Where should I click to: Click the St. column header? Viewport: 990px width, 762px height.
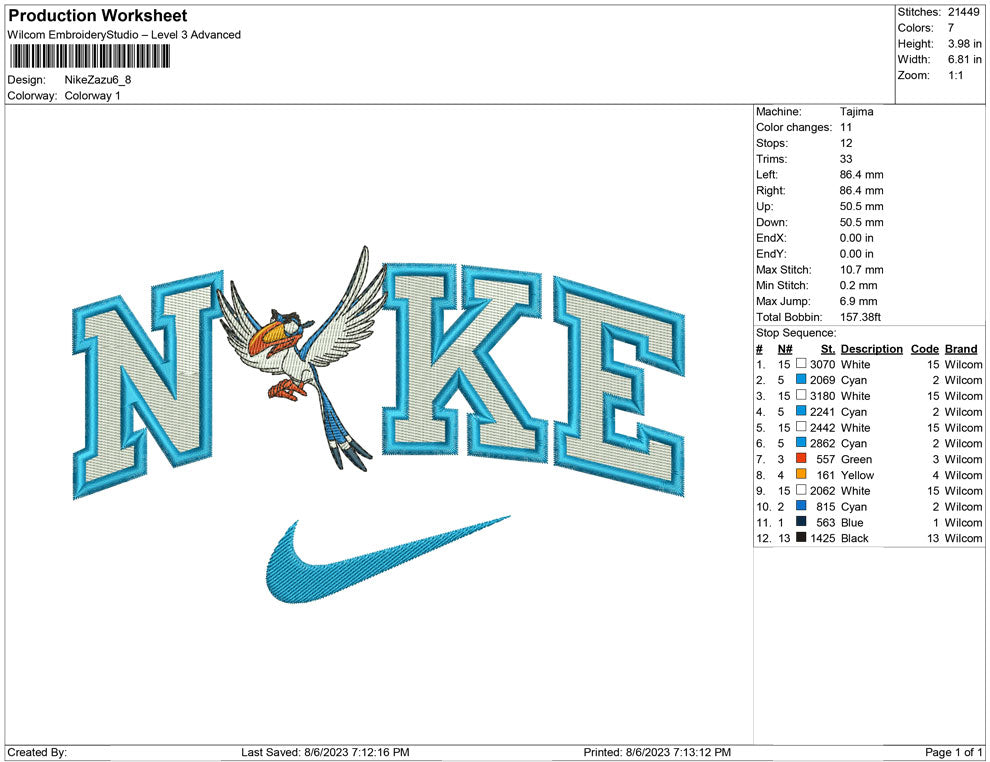828,348
